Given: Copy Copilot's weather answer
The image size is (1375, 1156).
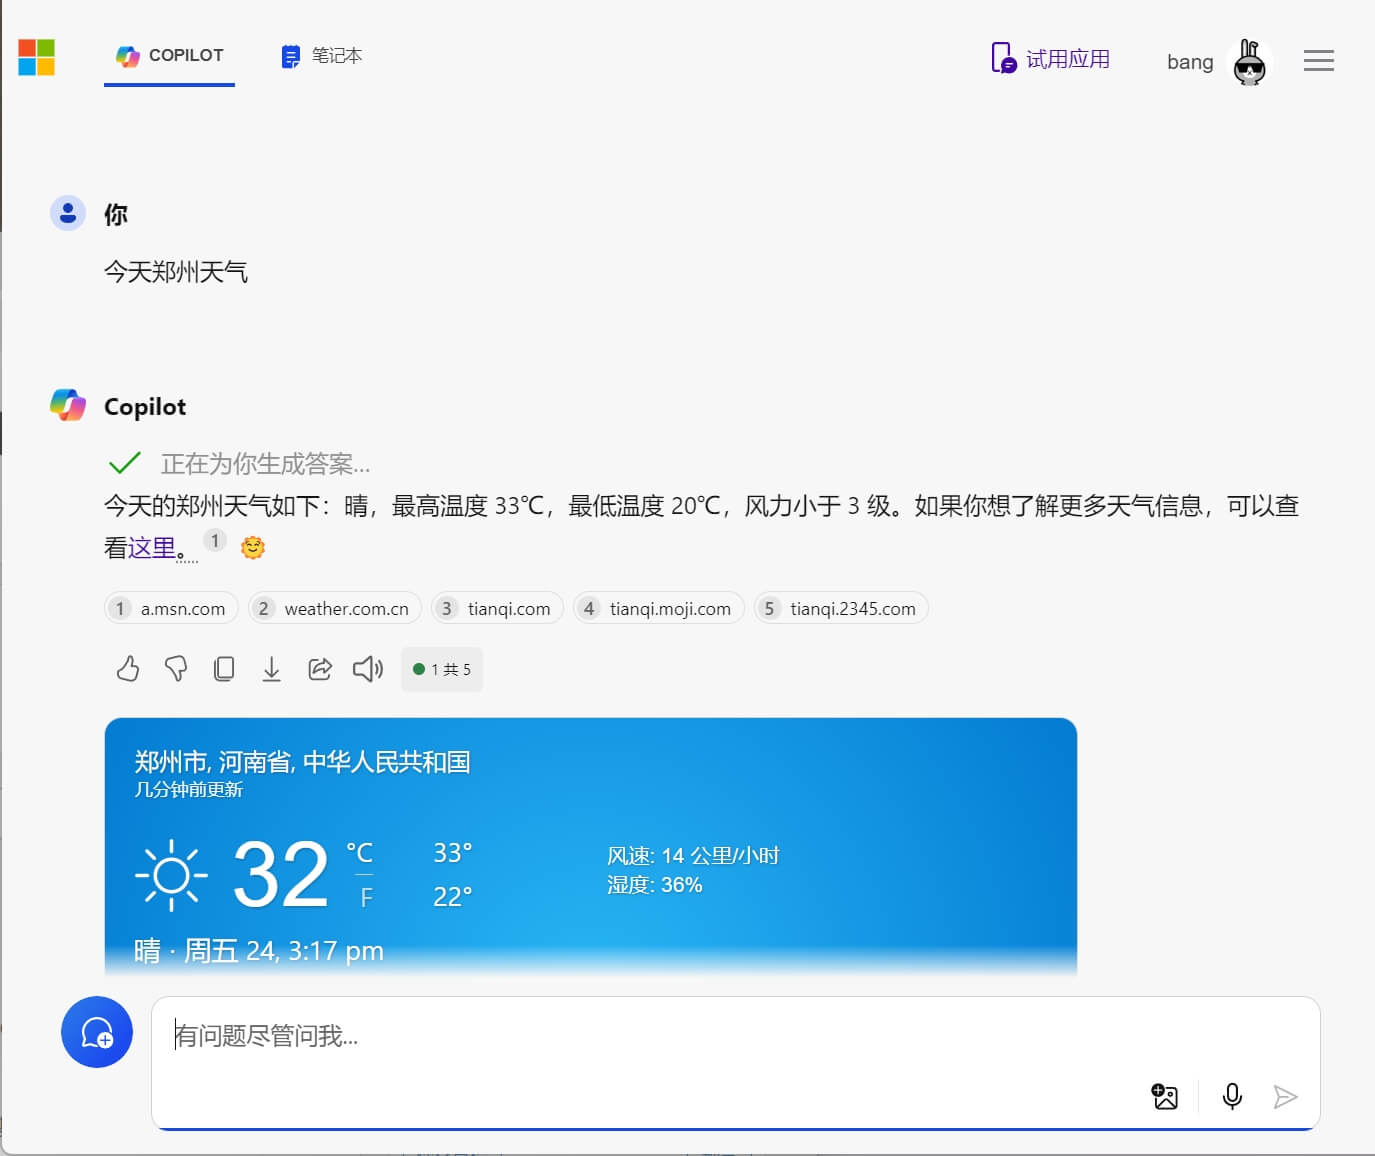Looking at the screenshot, I should (224, 669).
